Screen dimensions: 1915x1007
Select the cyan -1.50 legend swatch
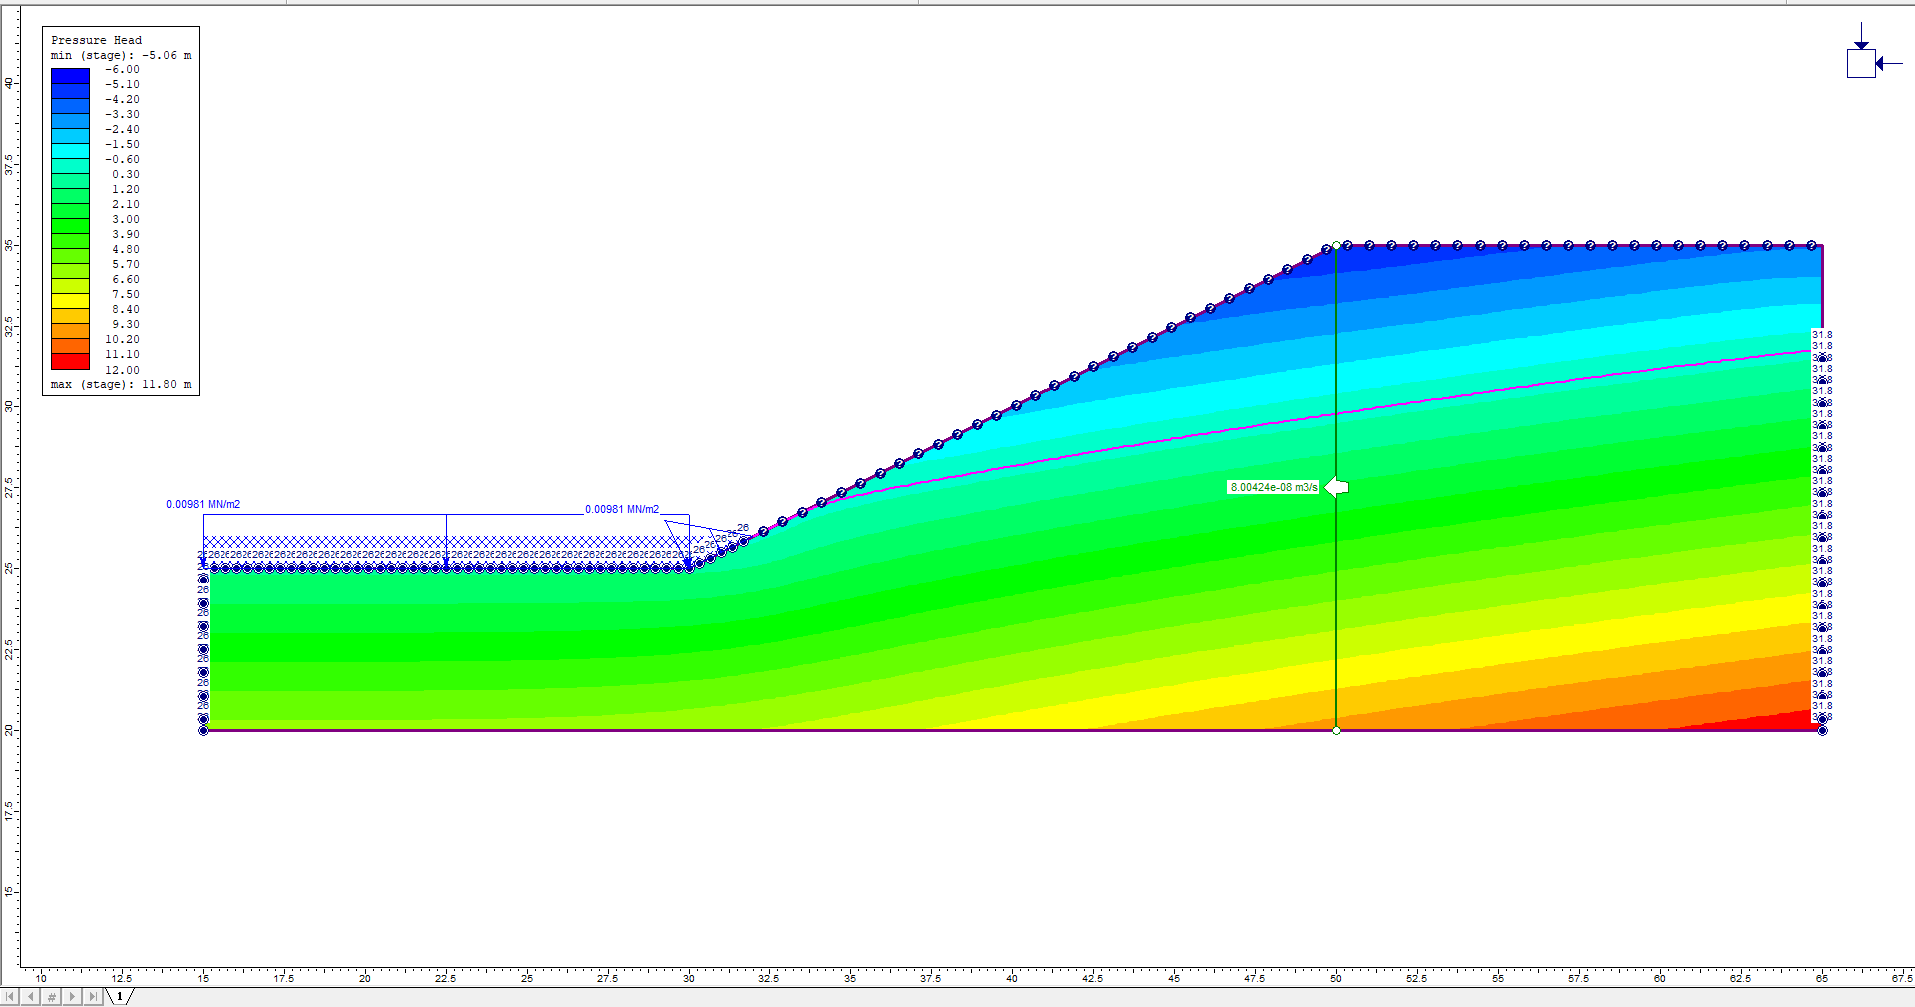(x=70, y=150)
